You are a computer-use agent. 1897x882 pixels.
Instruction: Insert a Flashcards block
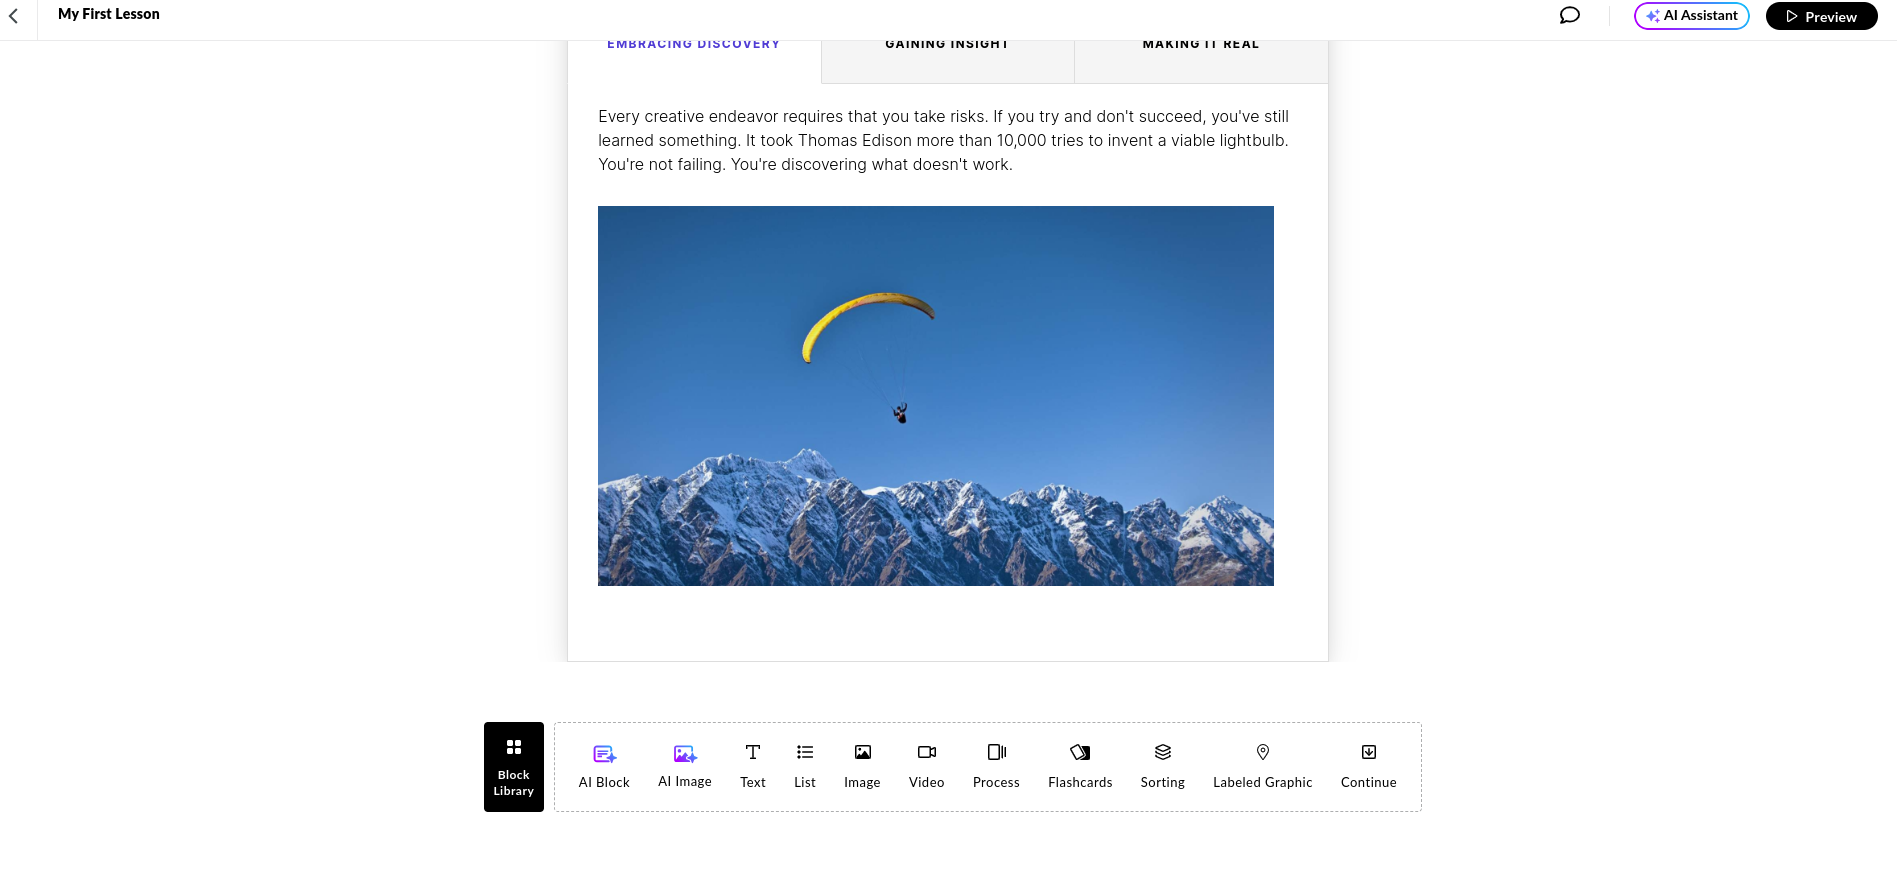coord(1080,767)
